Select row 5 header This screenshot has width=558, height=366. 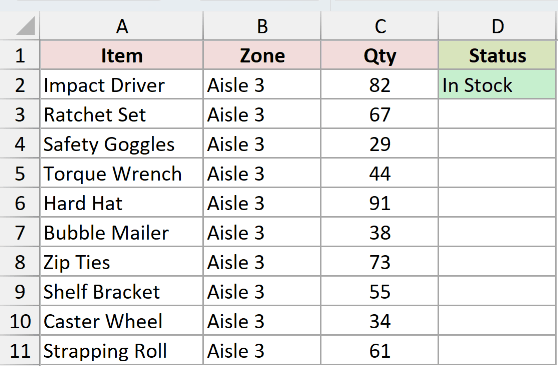tap(20, 173)
